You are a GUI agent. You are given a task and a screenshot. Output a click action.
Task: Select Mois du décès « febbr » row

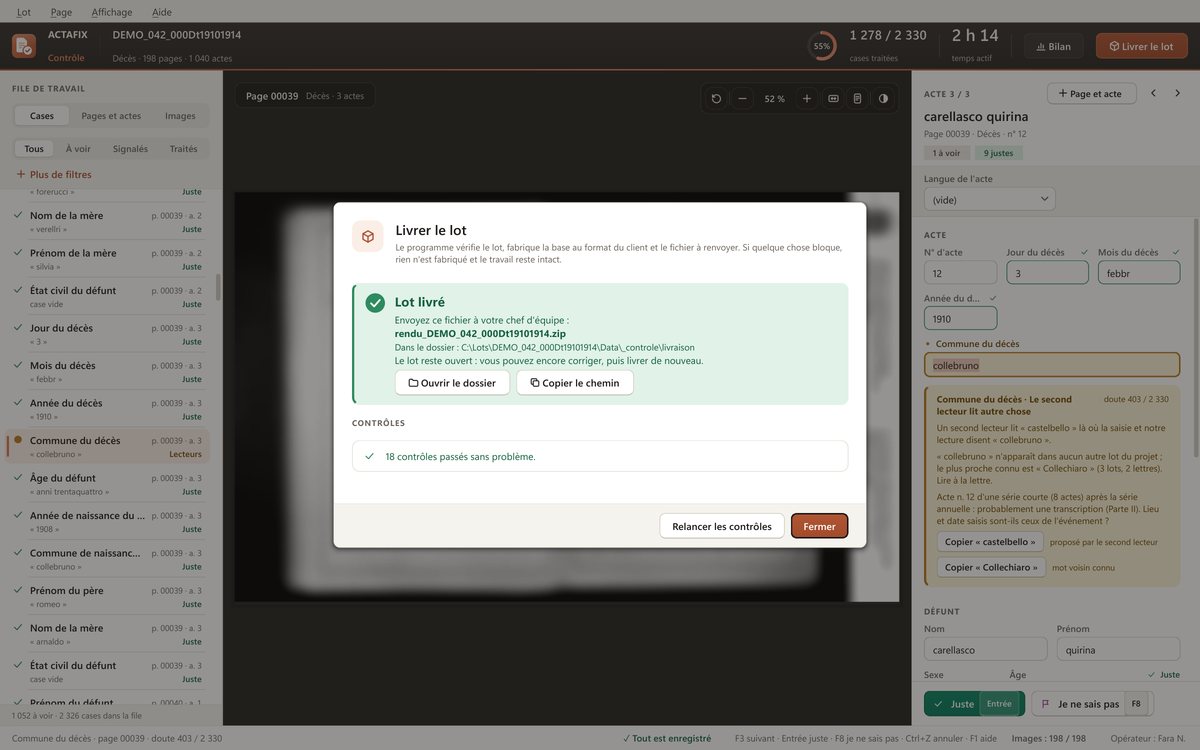coord(108,372)
